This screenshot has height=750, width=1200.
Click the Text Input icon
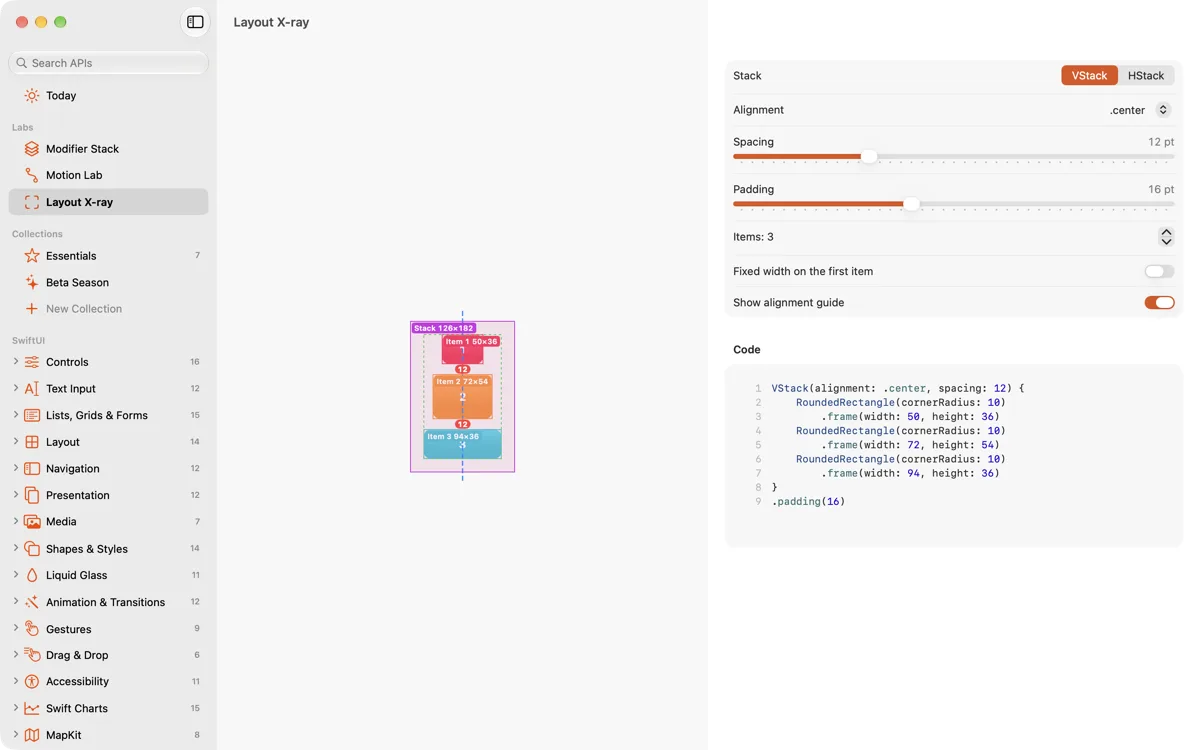click(32, 389)
